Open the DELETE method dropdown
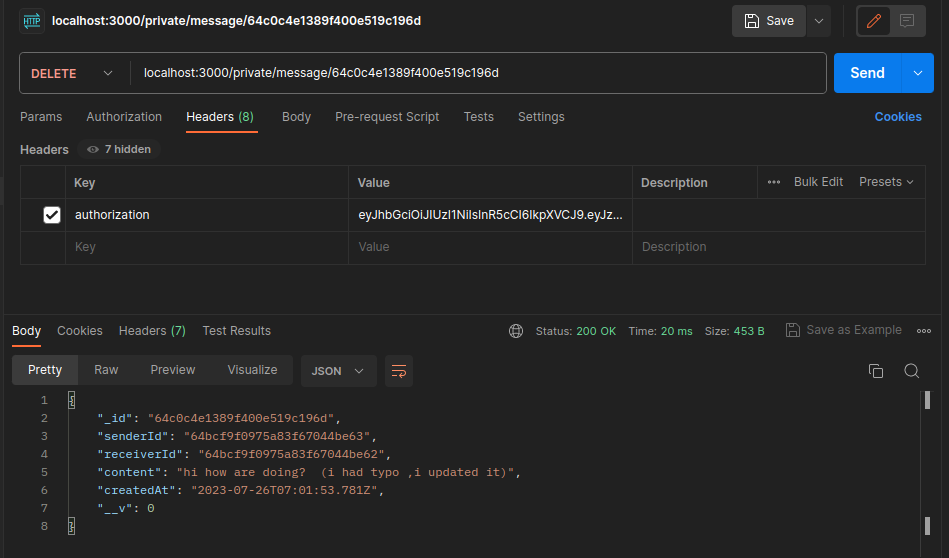The width and height of the screenshot is (949, 558). point(72,73)
